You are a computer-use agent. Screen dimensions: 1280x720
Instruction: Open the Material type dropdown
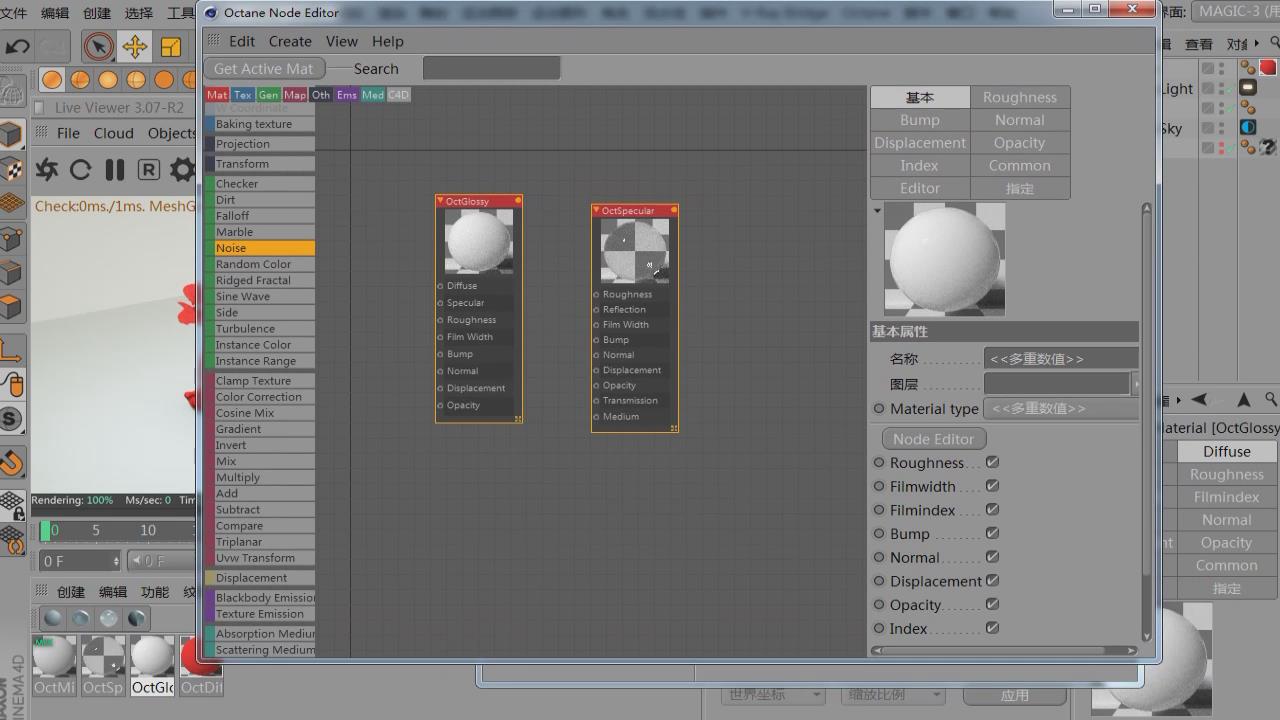(x=1061, y=408)
